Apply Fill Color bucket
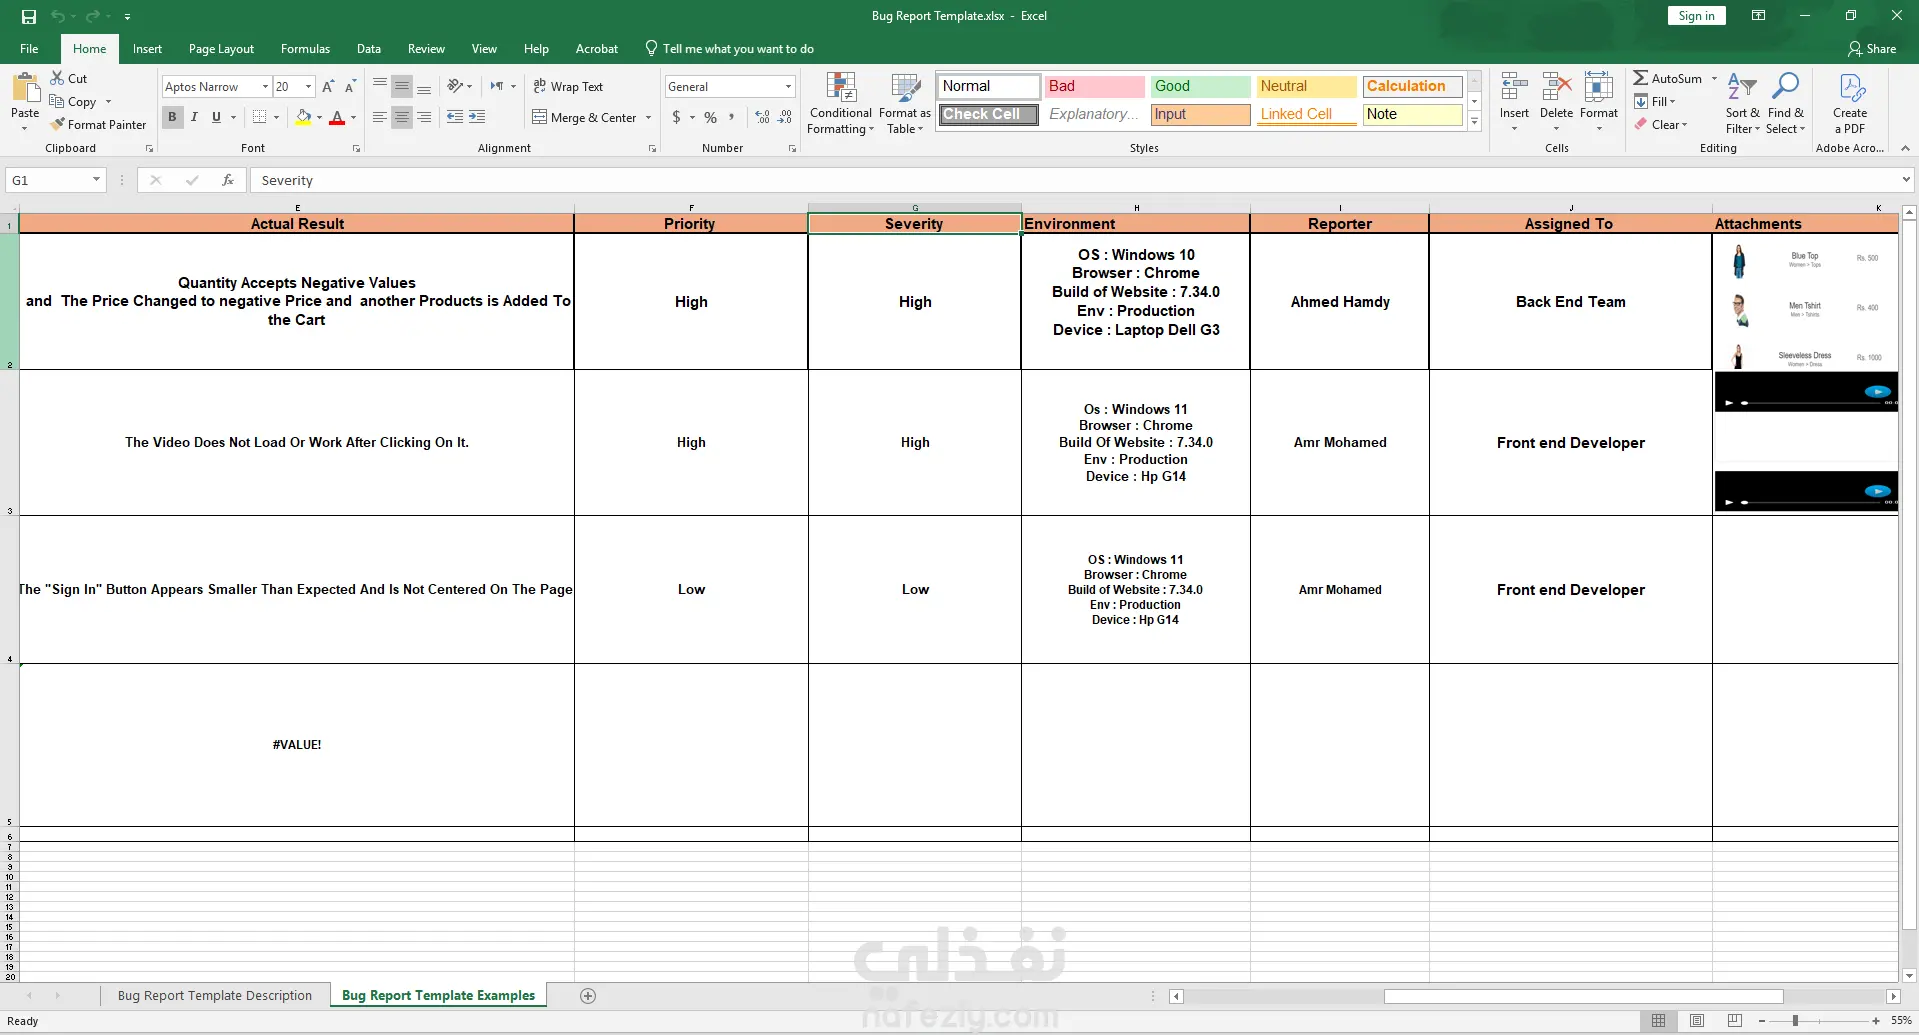Image resolution: width=1919 pixels, height=1035 pixels. click(303, 117)
